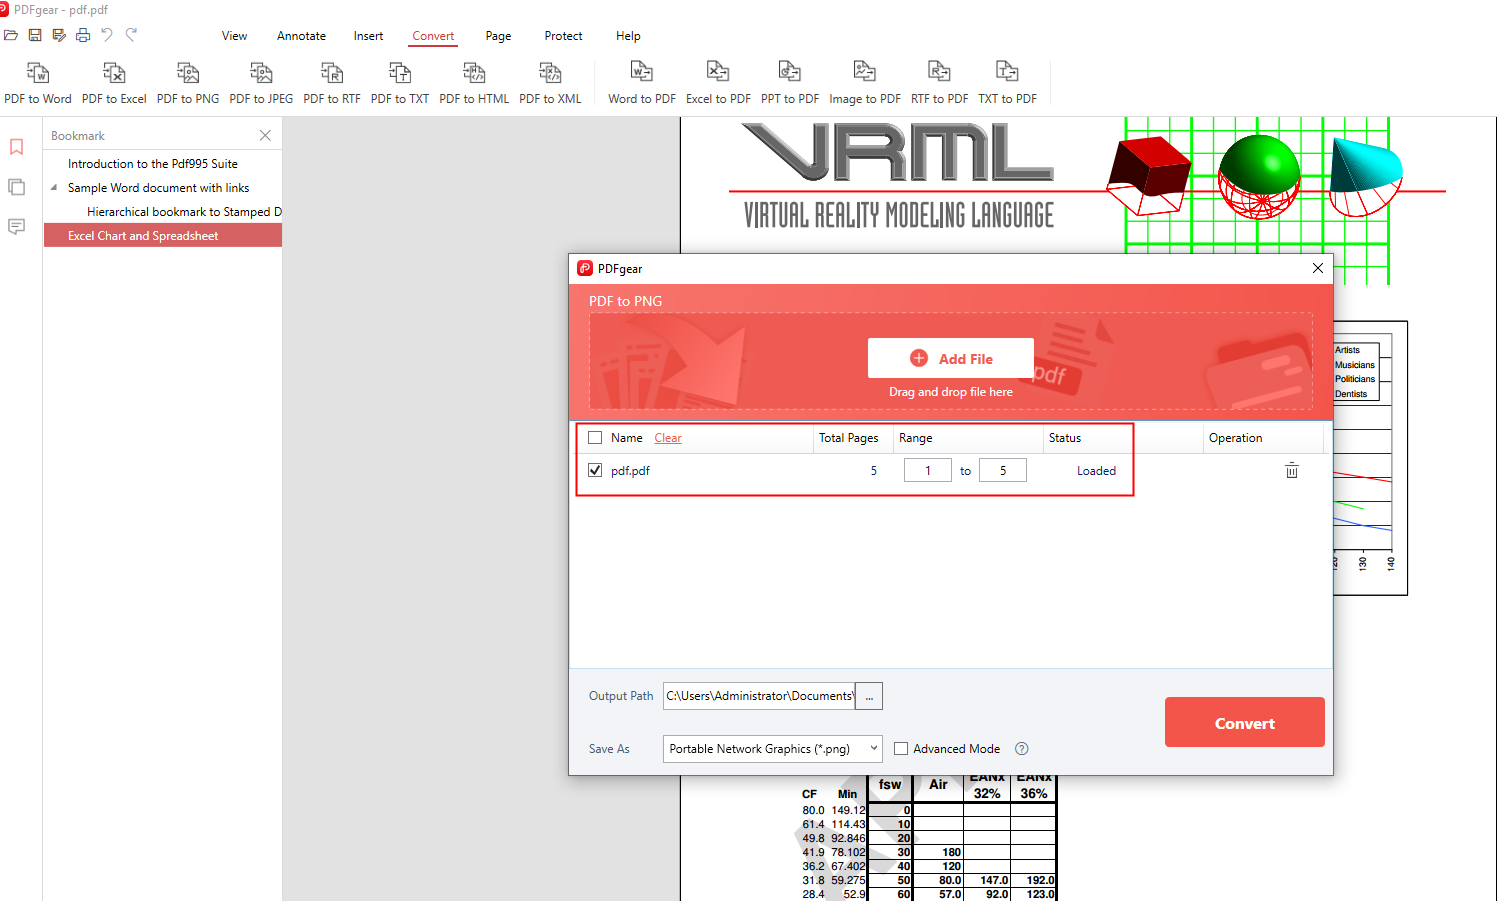The image size is (1497, 901).
Task: Click the Range column header
Action: pos(915,438)
